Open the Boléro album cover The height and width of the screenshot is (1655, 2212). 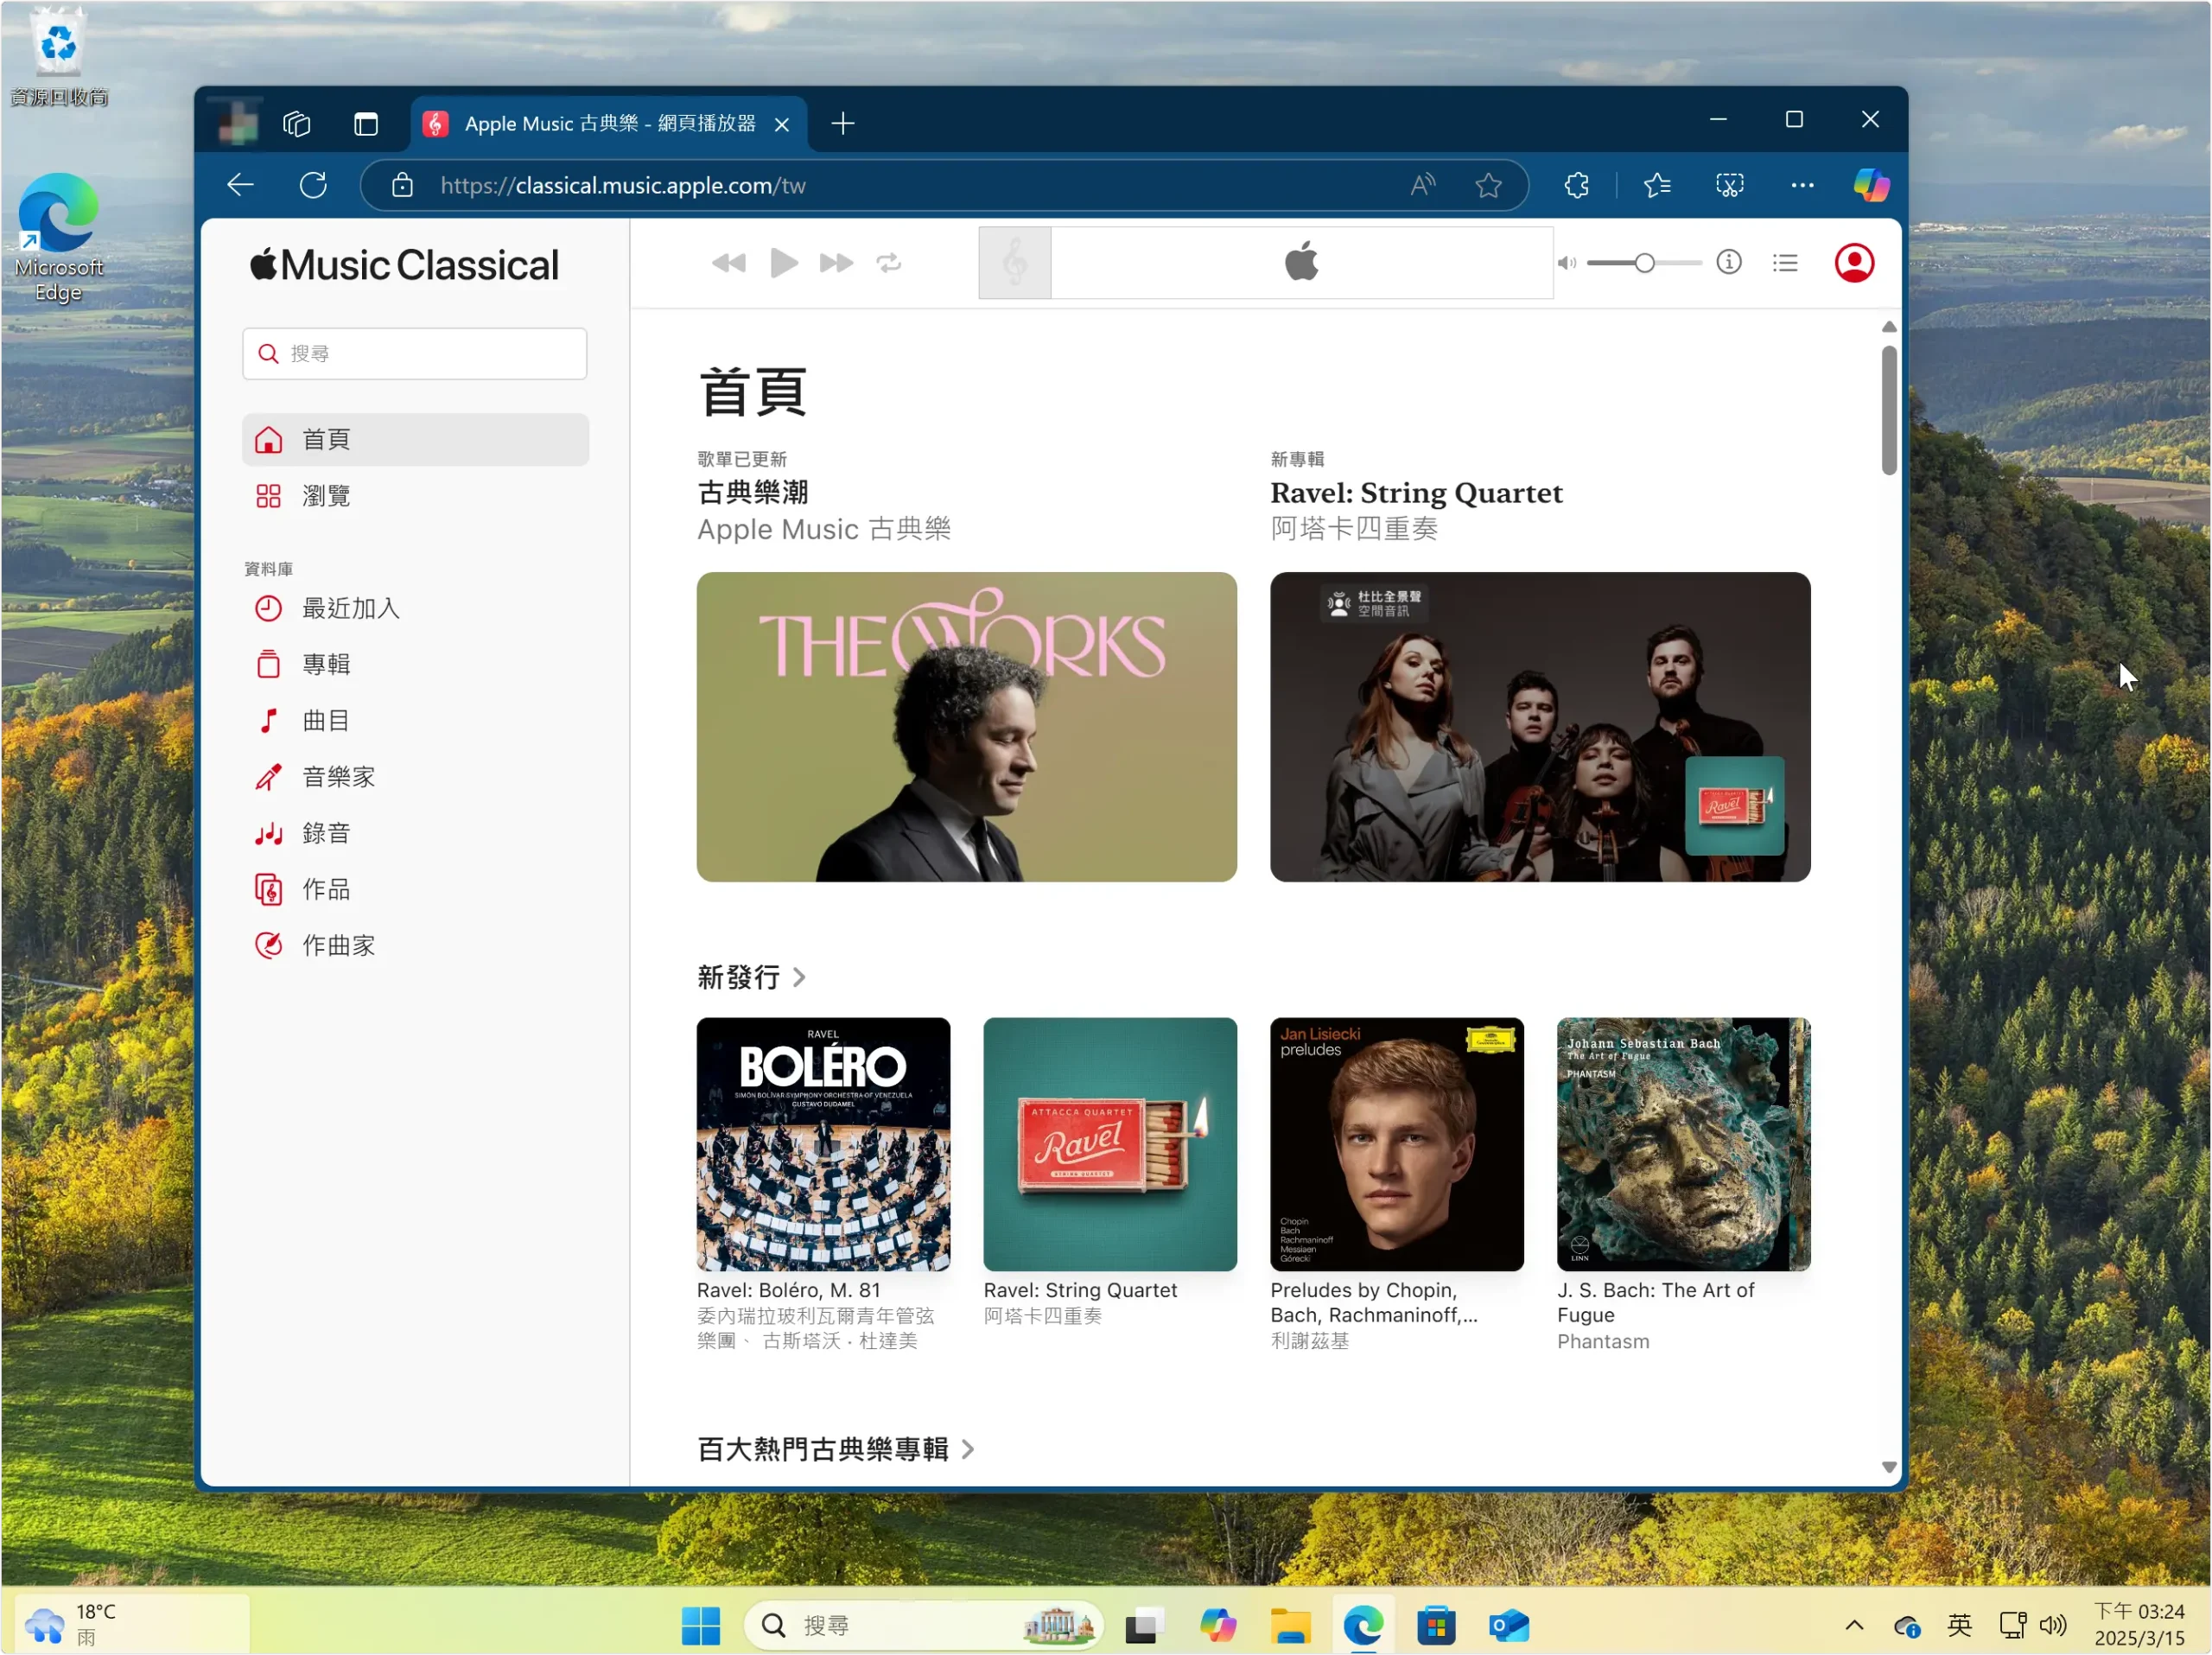823,1144
